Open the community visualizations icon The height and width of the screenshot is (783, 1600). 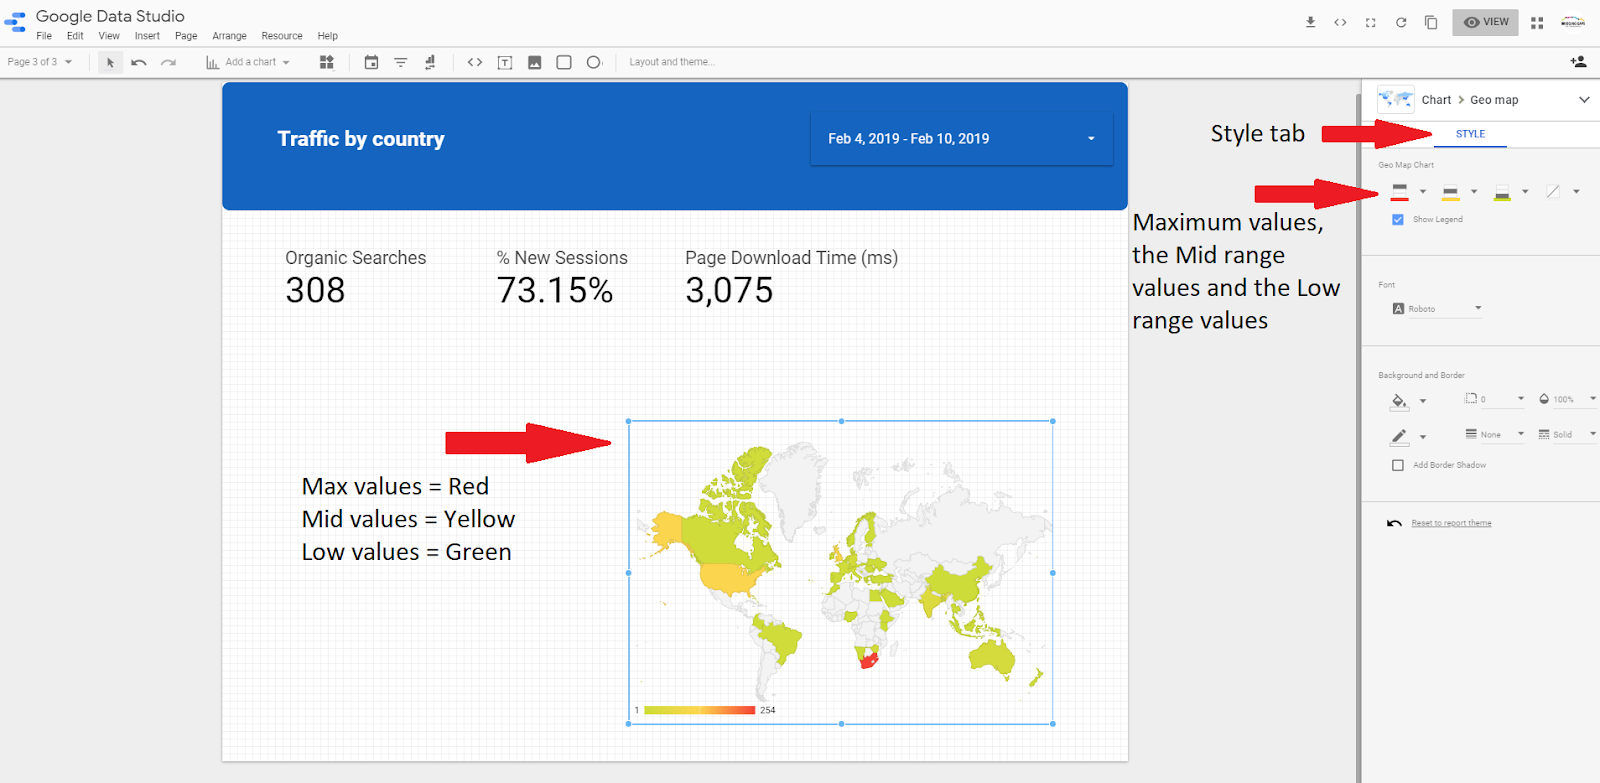(x=326, y=62)
